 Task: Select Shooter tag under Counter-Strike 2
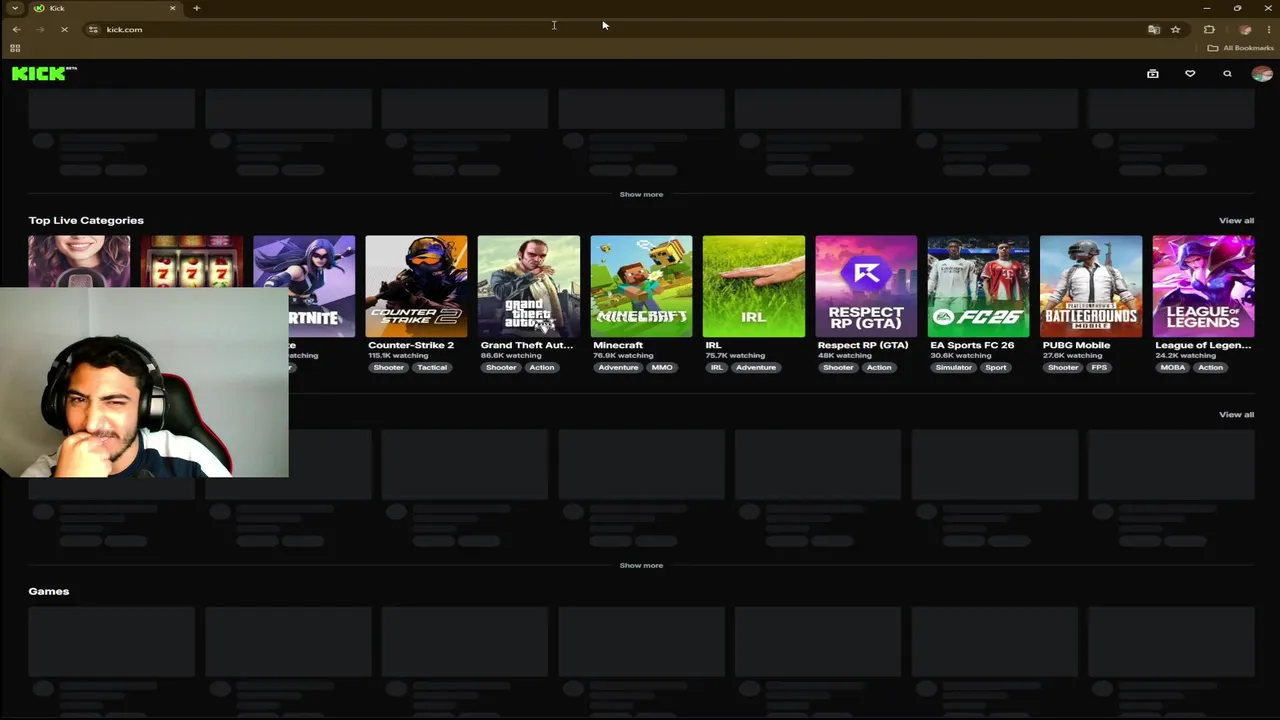(389, 367)
